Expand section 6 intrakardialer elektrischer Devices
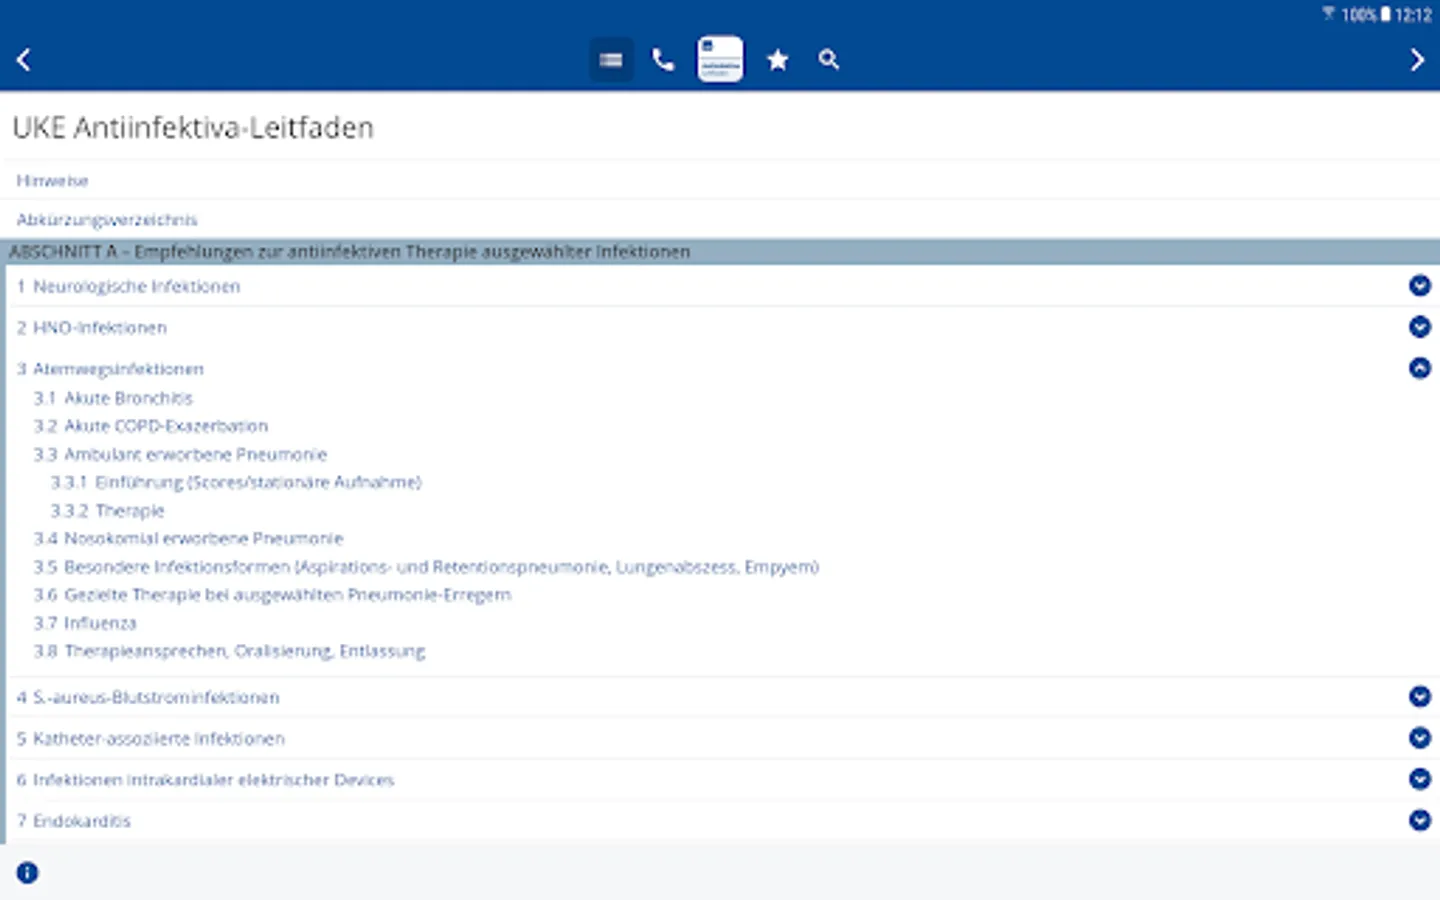 pos(1419,779)
